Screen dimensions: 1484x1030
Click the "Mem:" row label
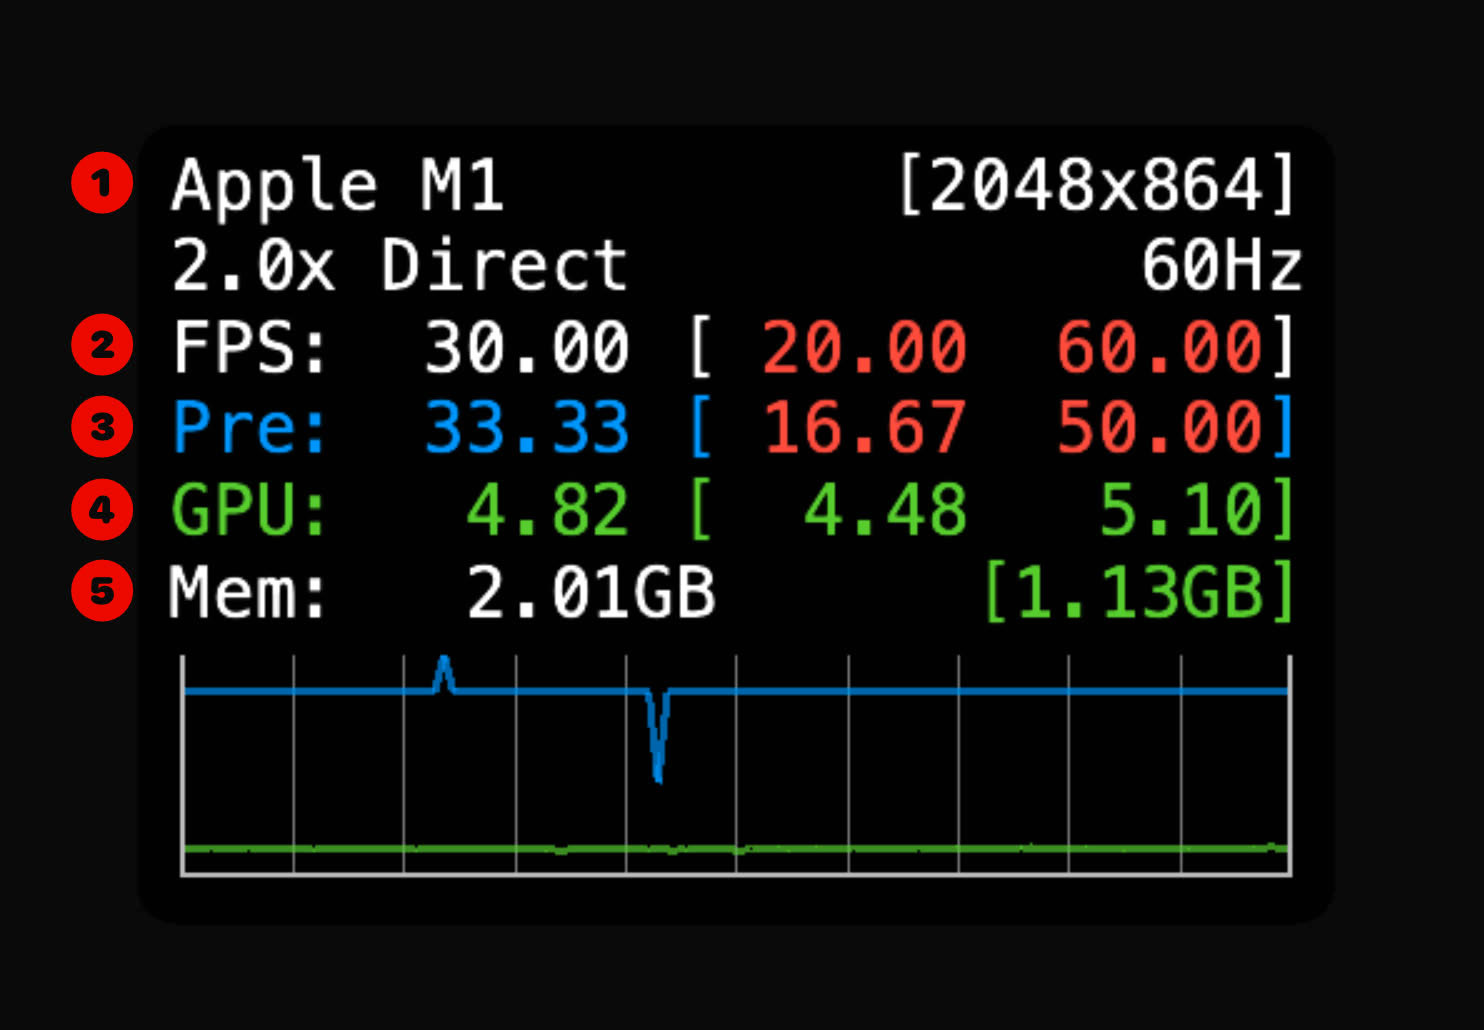[x=248, y=592]
